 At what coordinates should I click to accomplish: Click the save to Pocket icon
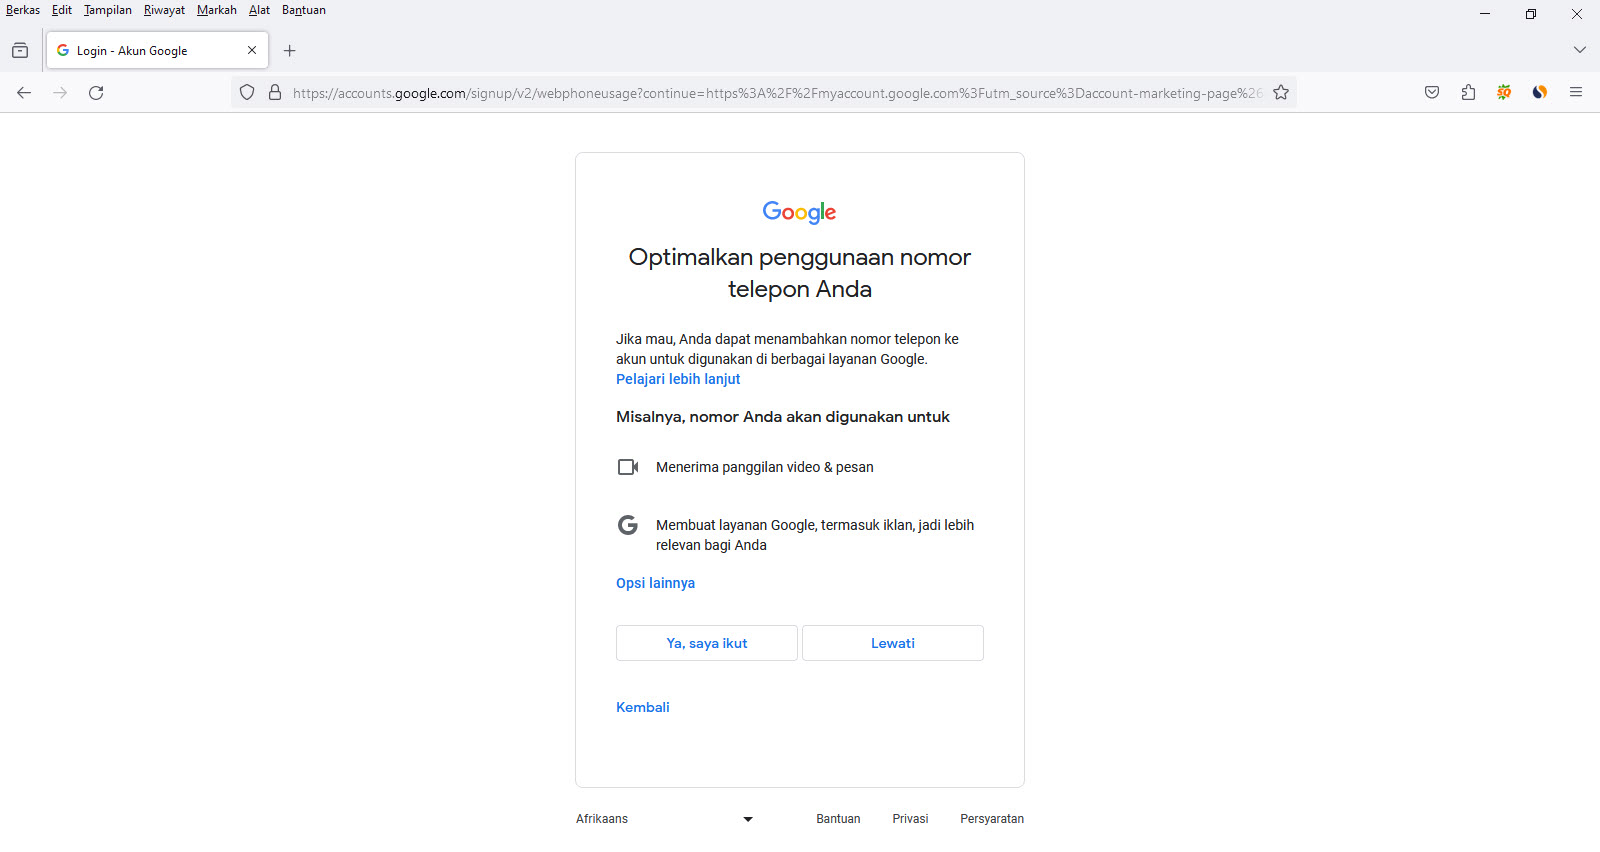[1432, 93]
